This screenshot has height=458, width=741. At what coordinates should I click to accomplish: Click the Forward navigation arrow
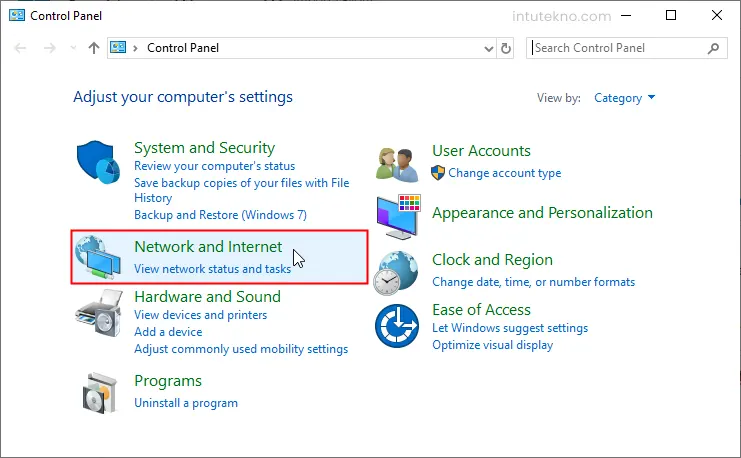(50, 48)
